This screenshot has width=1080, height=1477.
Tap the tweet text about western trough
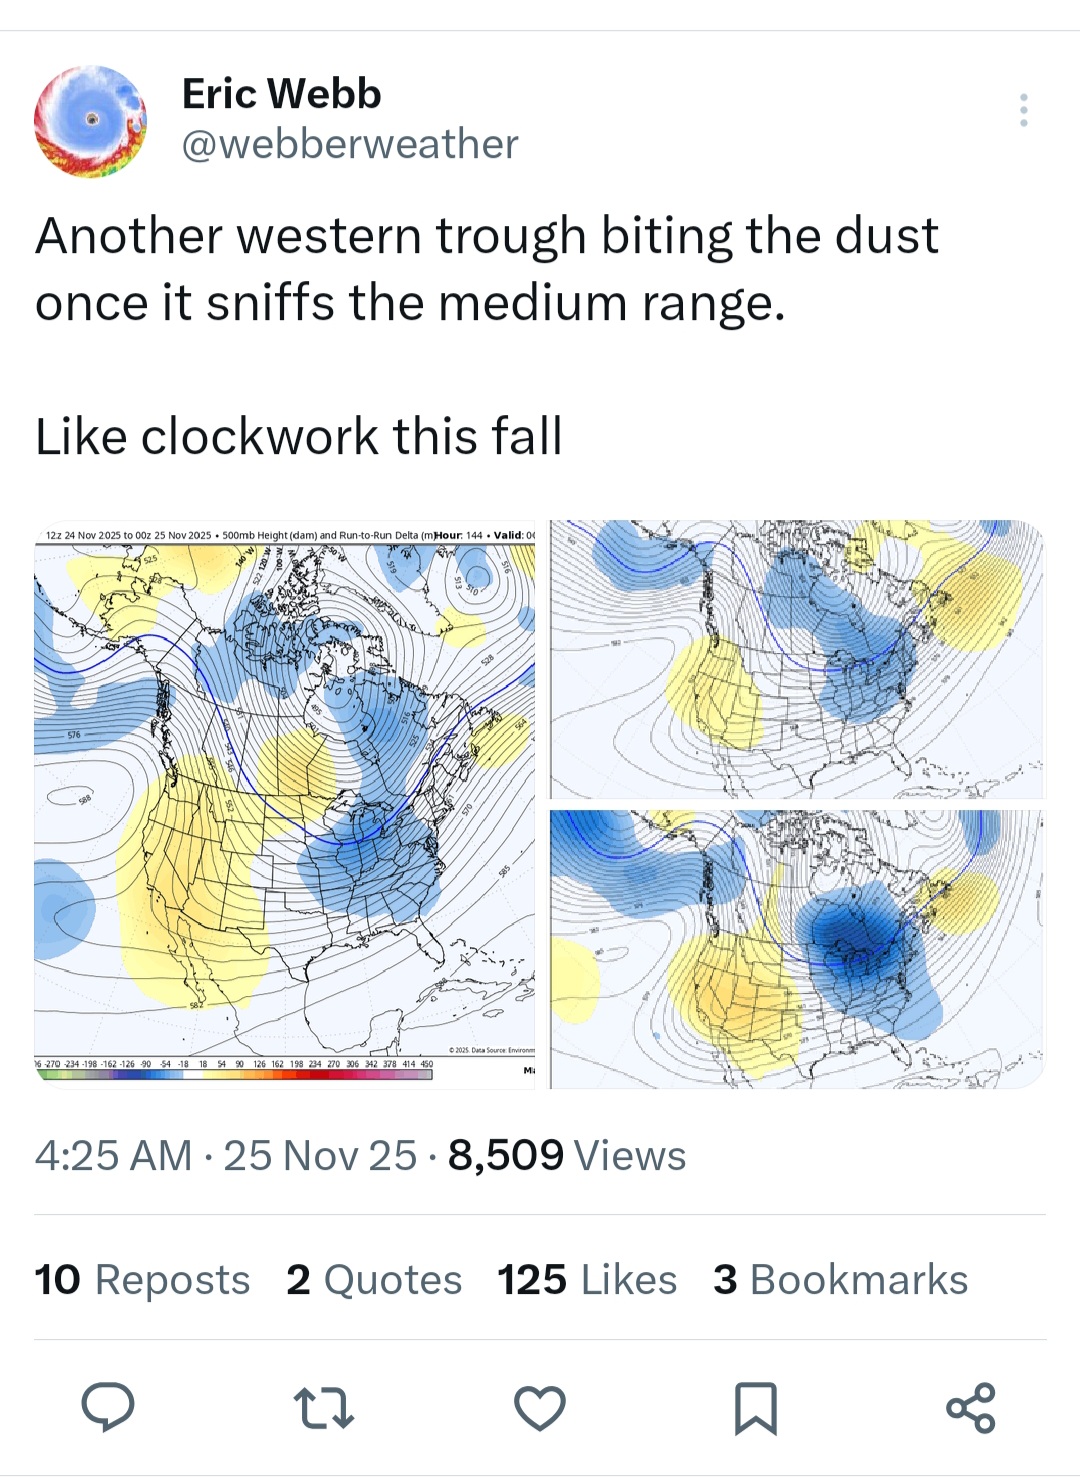[x=487, y=268]
